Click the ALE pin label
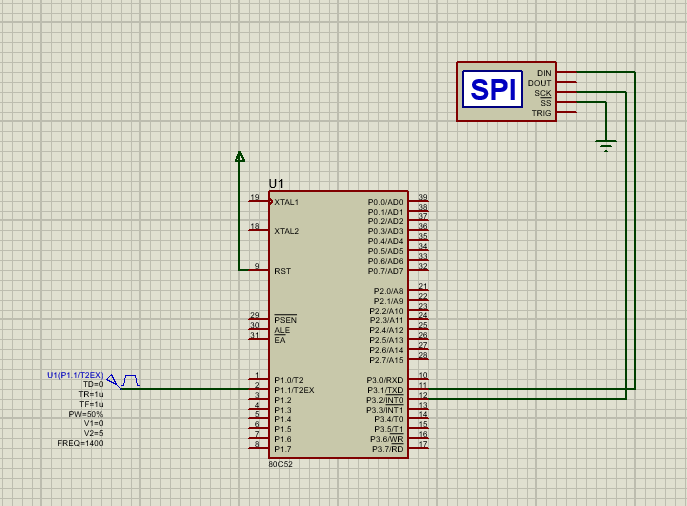 click(x=282, y=330)
